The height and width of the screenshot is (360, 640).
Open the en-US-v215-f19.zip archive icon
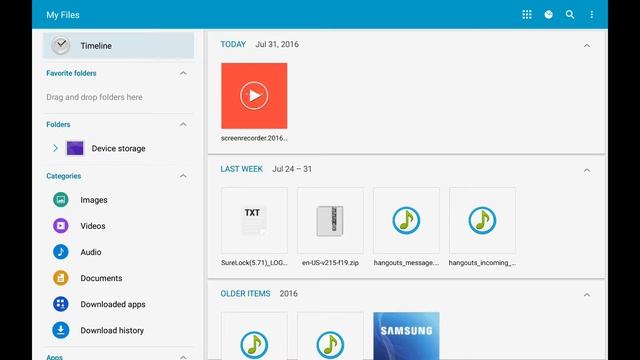coord(330,220)
